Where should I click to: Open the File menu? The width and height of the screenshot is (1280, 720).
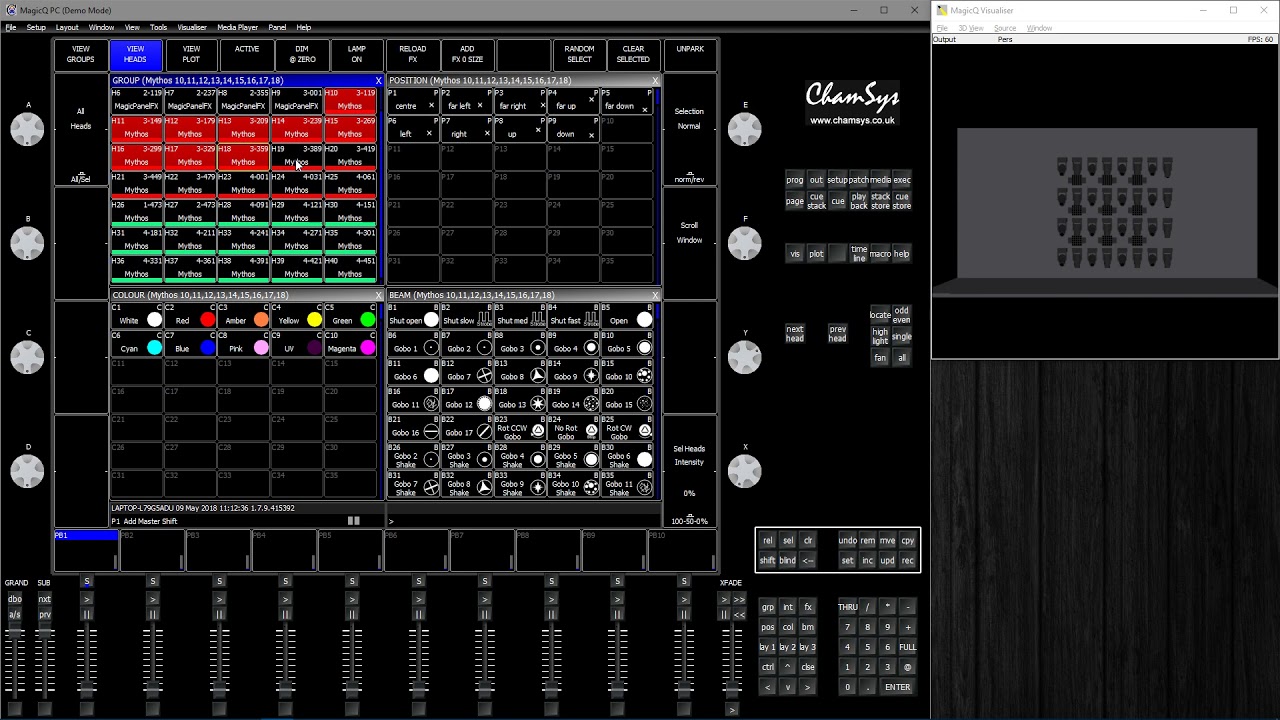pos(10,27)
